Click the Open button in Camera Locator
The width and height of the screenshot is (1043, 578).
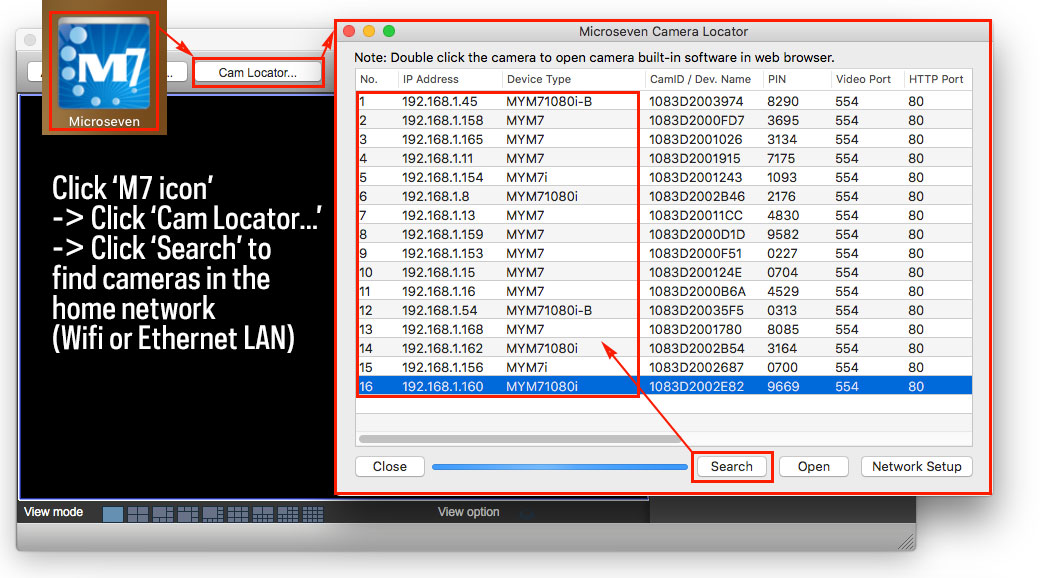[x=814, y=466]
